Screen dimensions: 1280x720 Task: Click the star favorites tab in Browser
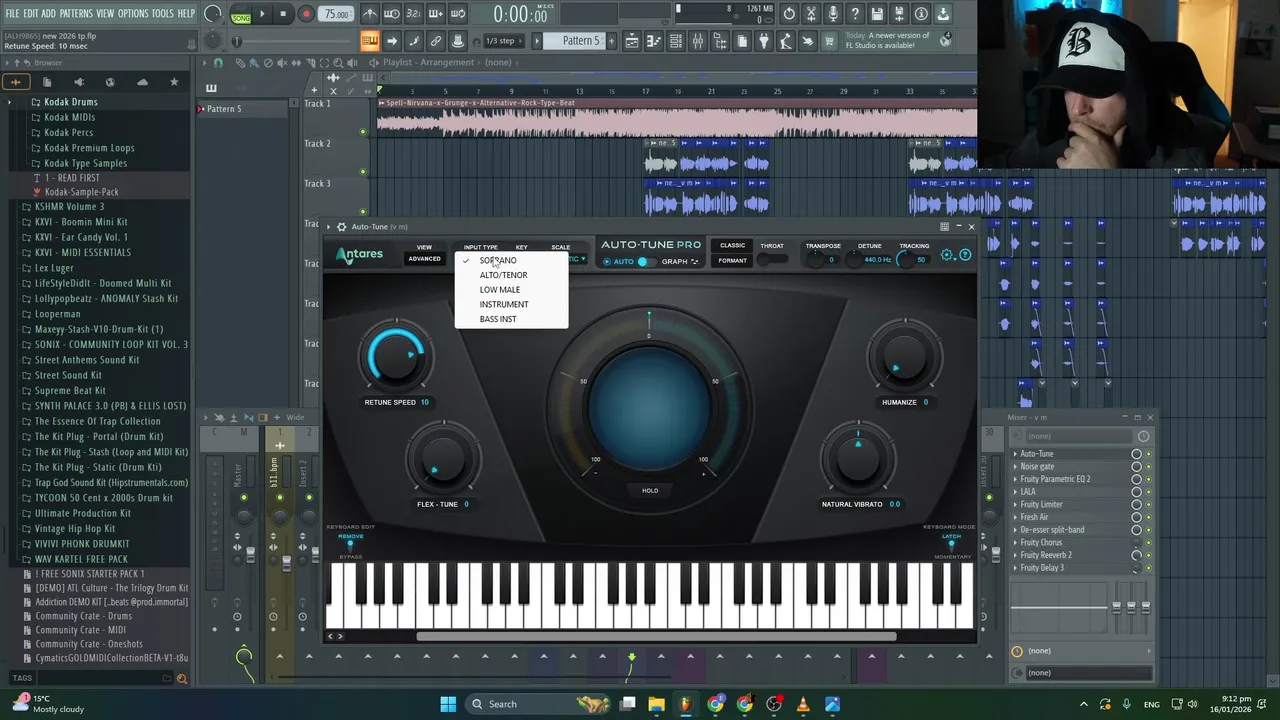point(174,82)
